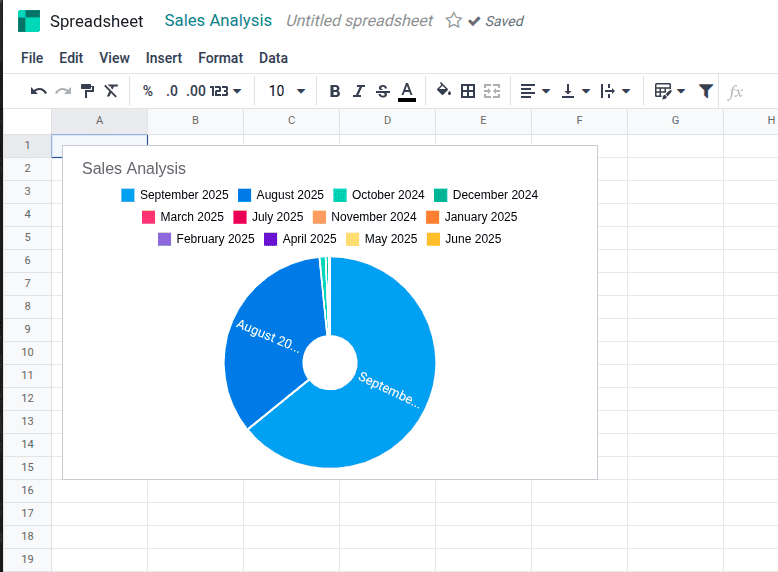Open the Format menu
778x572 pixels.
[x=220, y=58]
